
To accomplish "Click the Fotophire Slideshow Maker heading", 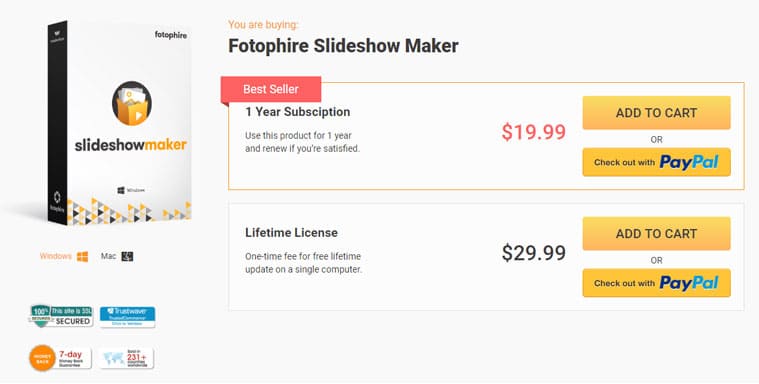I will 343,46.
